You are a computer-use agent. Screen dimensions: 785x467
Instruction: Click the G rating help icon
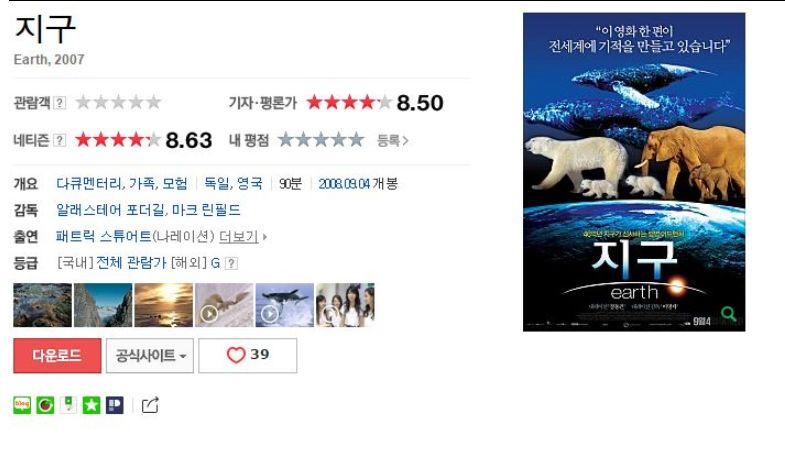pyautogui.click(x=231, y=263)
